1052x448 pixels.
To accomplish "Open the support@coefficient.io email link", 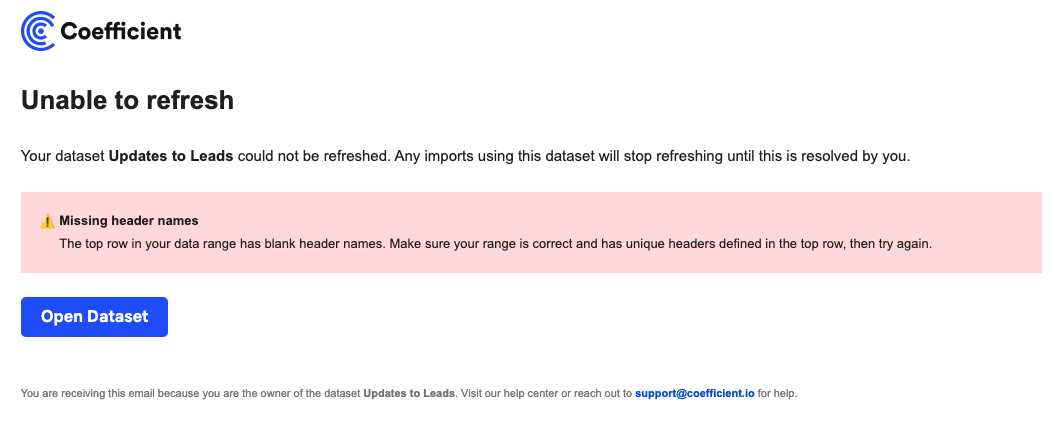I will [695, 394].
